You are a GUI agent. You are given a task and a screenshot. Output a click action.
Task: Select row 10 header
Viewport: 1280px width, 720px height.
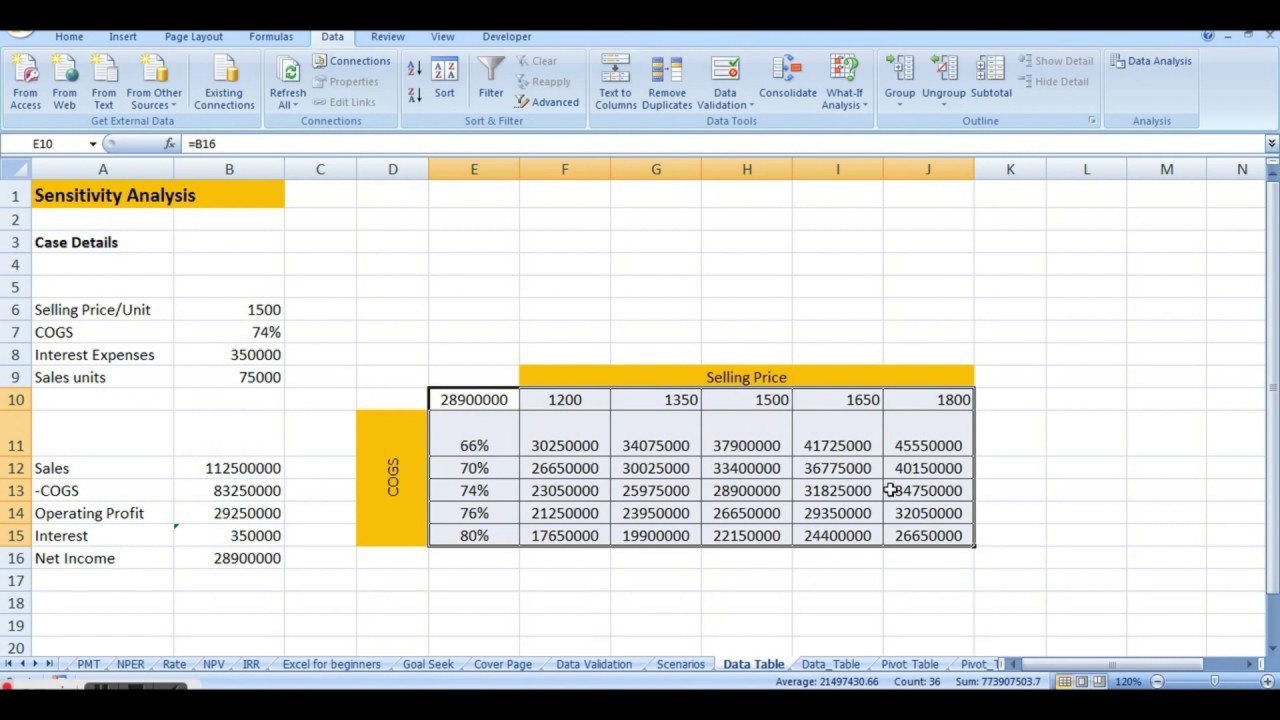[15, 400]
